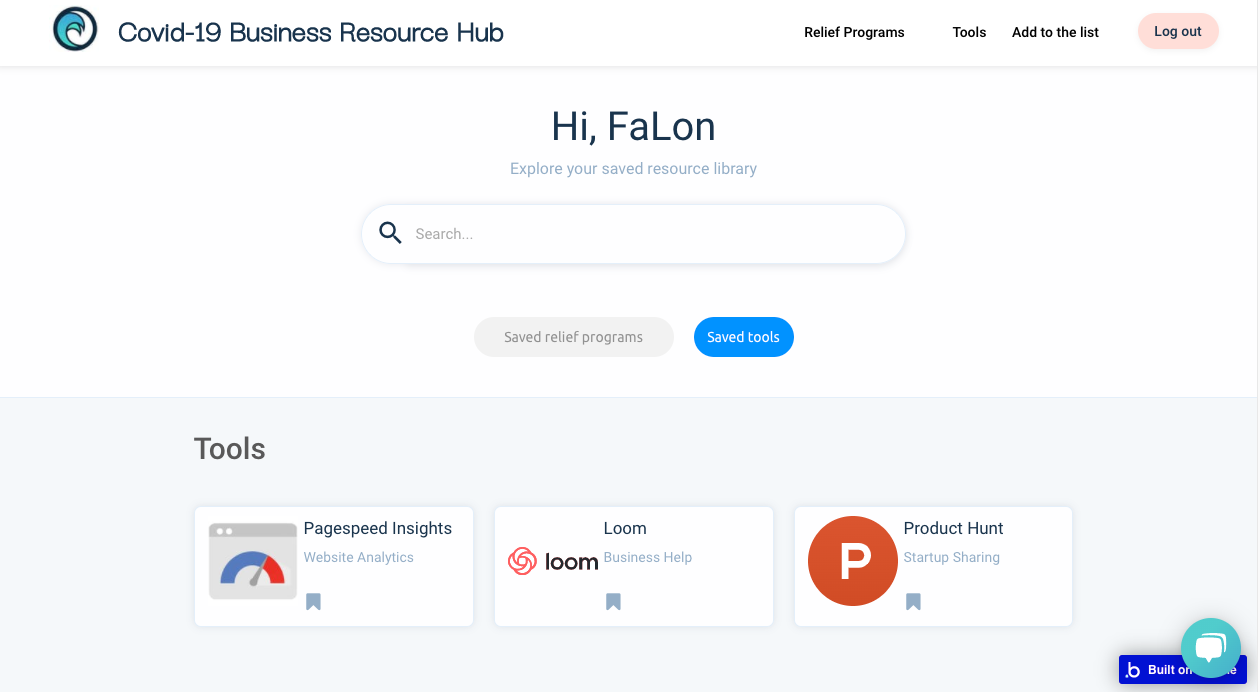Toggle bookmark on Pagespeed Insights card

point(313,601)
